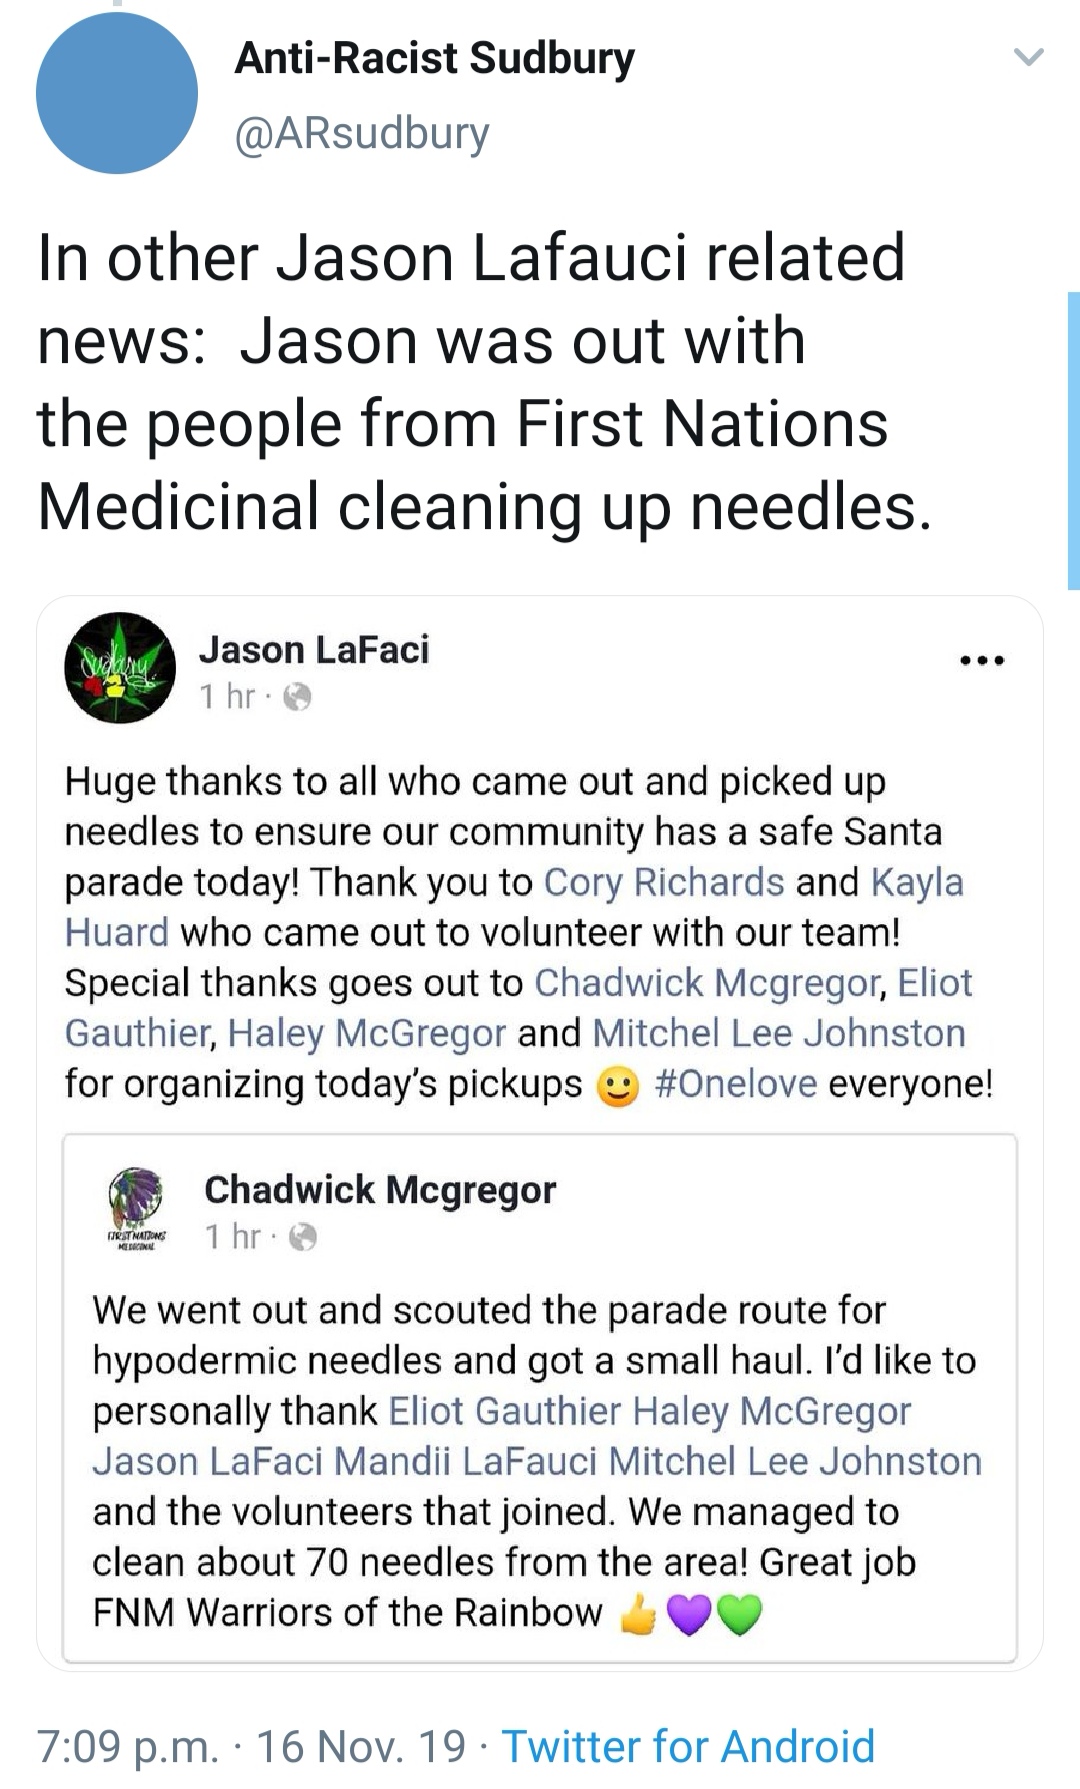This screenshot has width=1080, height=1789.
Task: Open Anti-Racist Sudbury profile avatar
Action: click(117, 94)
